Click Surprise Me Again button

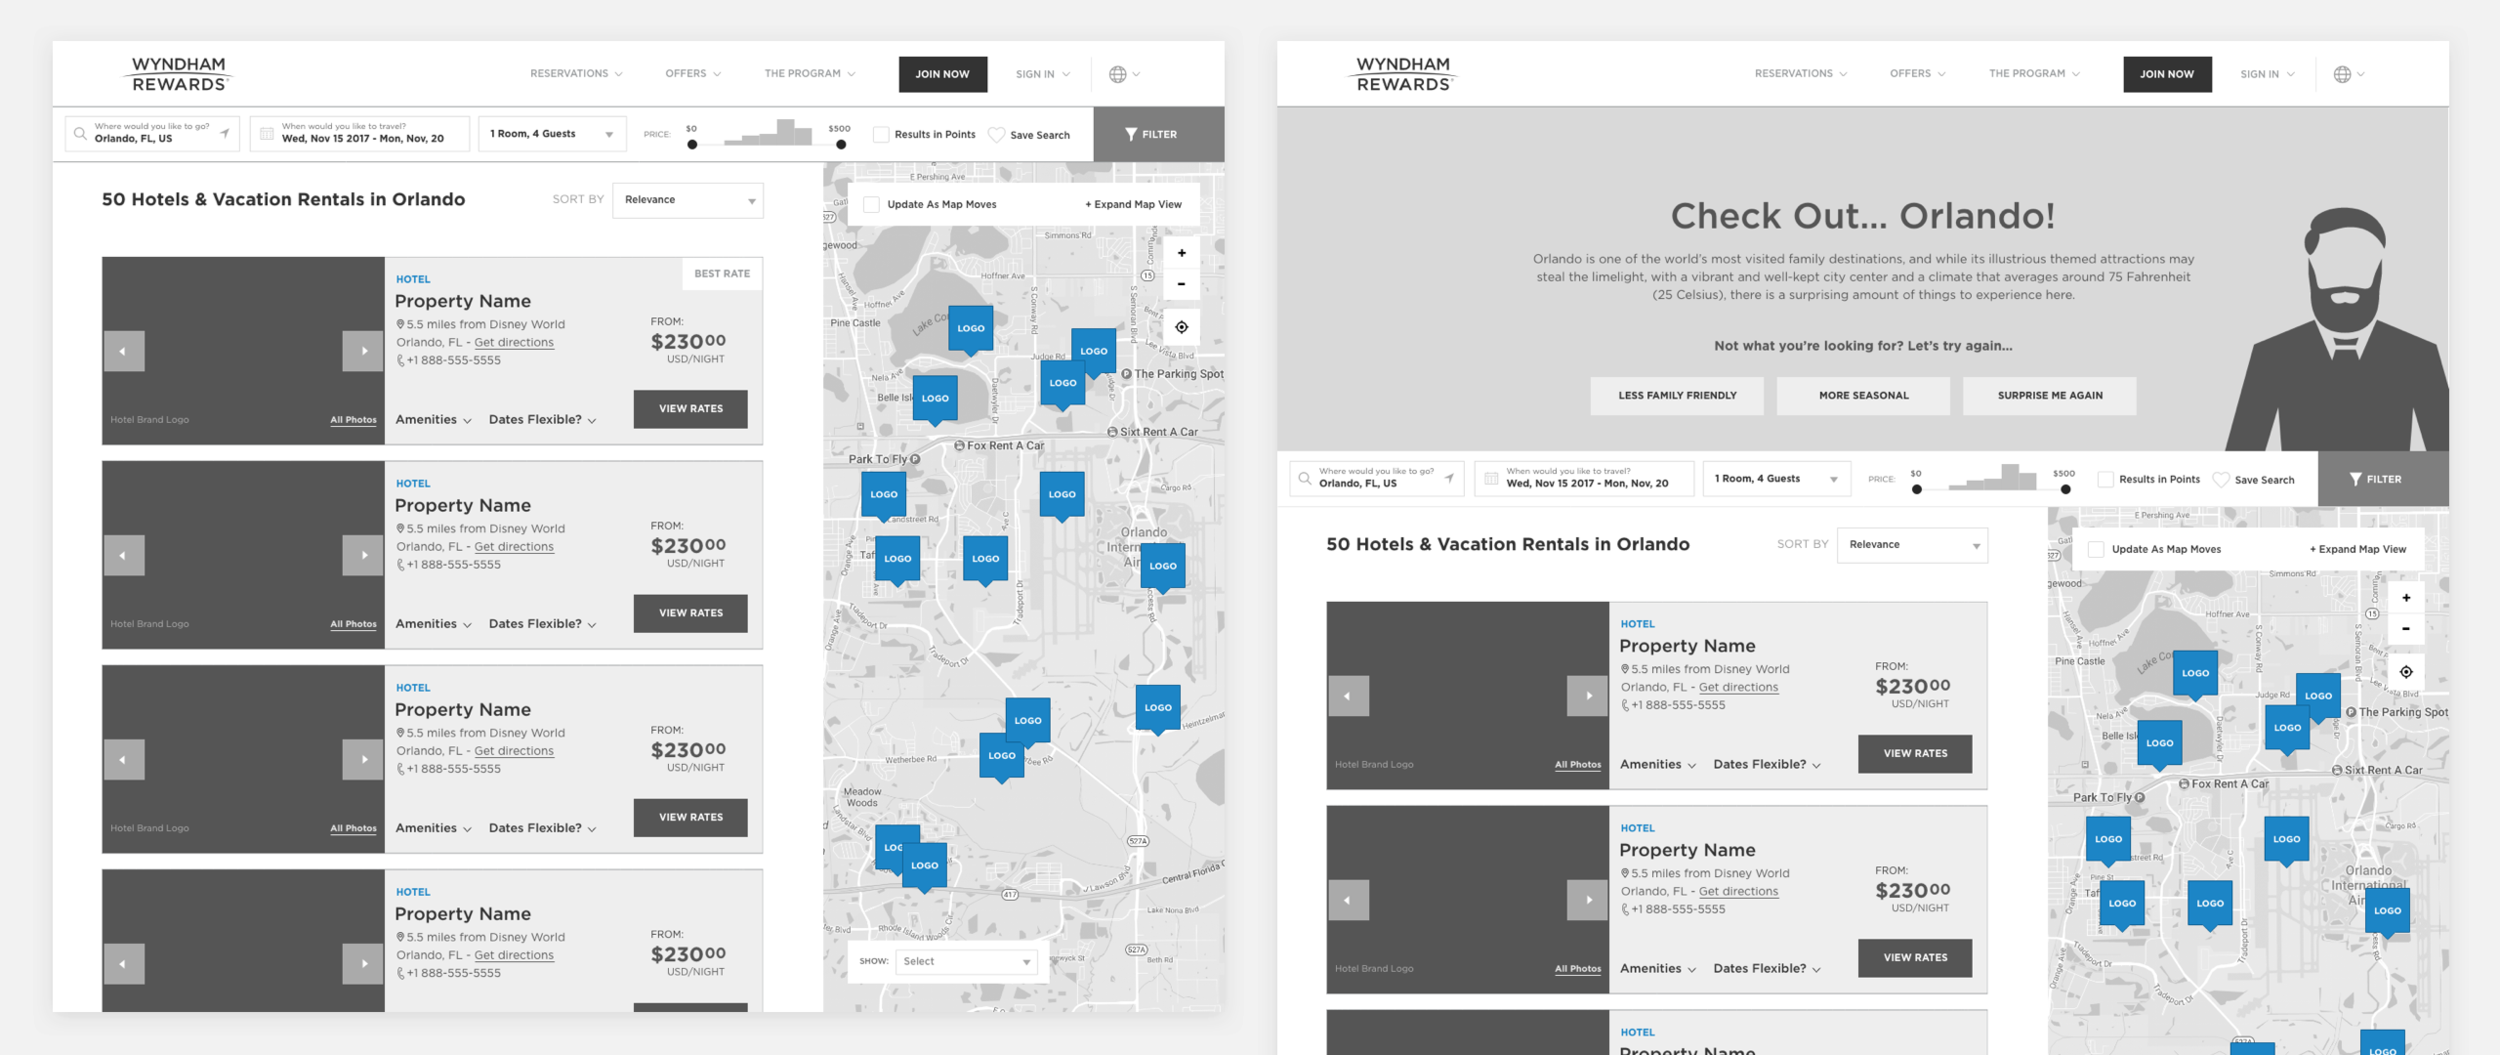click(2050, 396)
